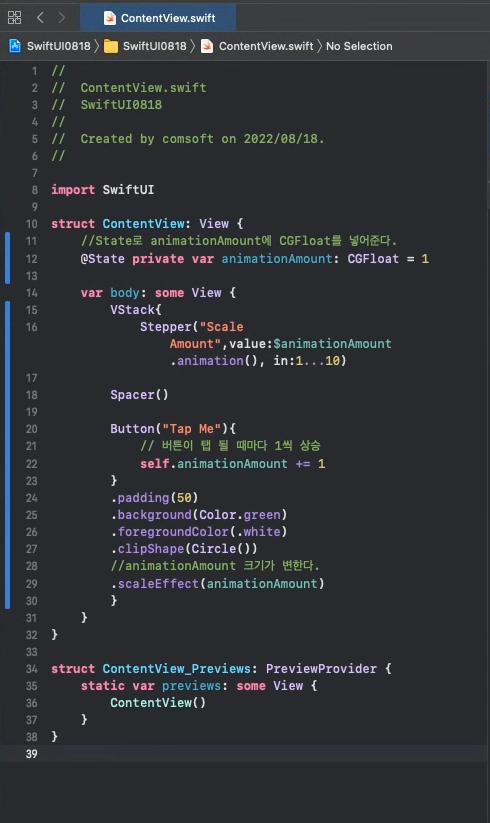Screen dimensions: 490x823
Task: Open SwiftUI0818 folder breadcrumb item
Action: coord(155,46)
